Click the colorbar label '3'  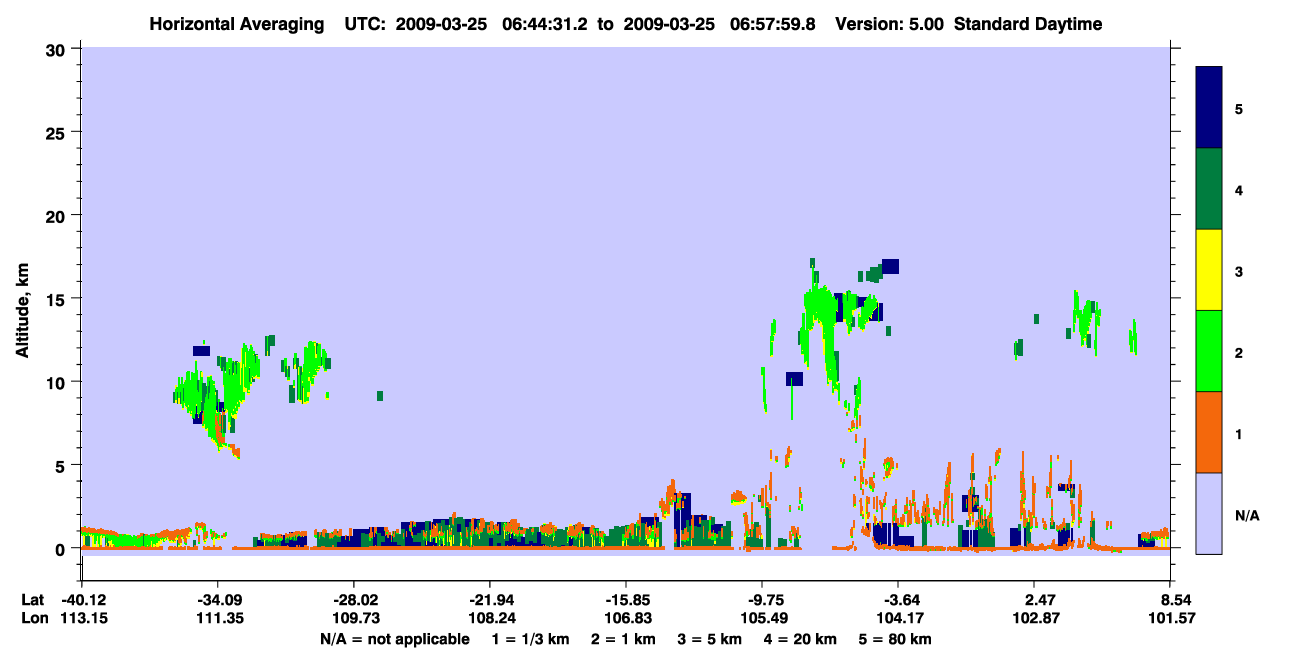(1238, 270)
